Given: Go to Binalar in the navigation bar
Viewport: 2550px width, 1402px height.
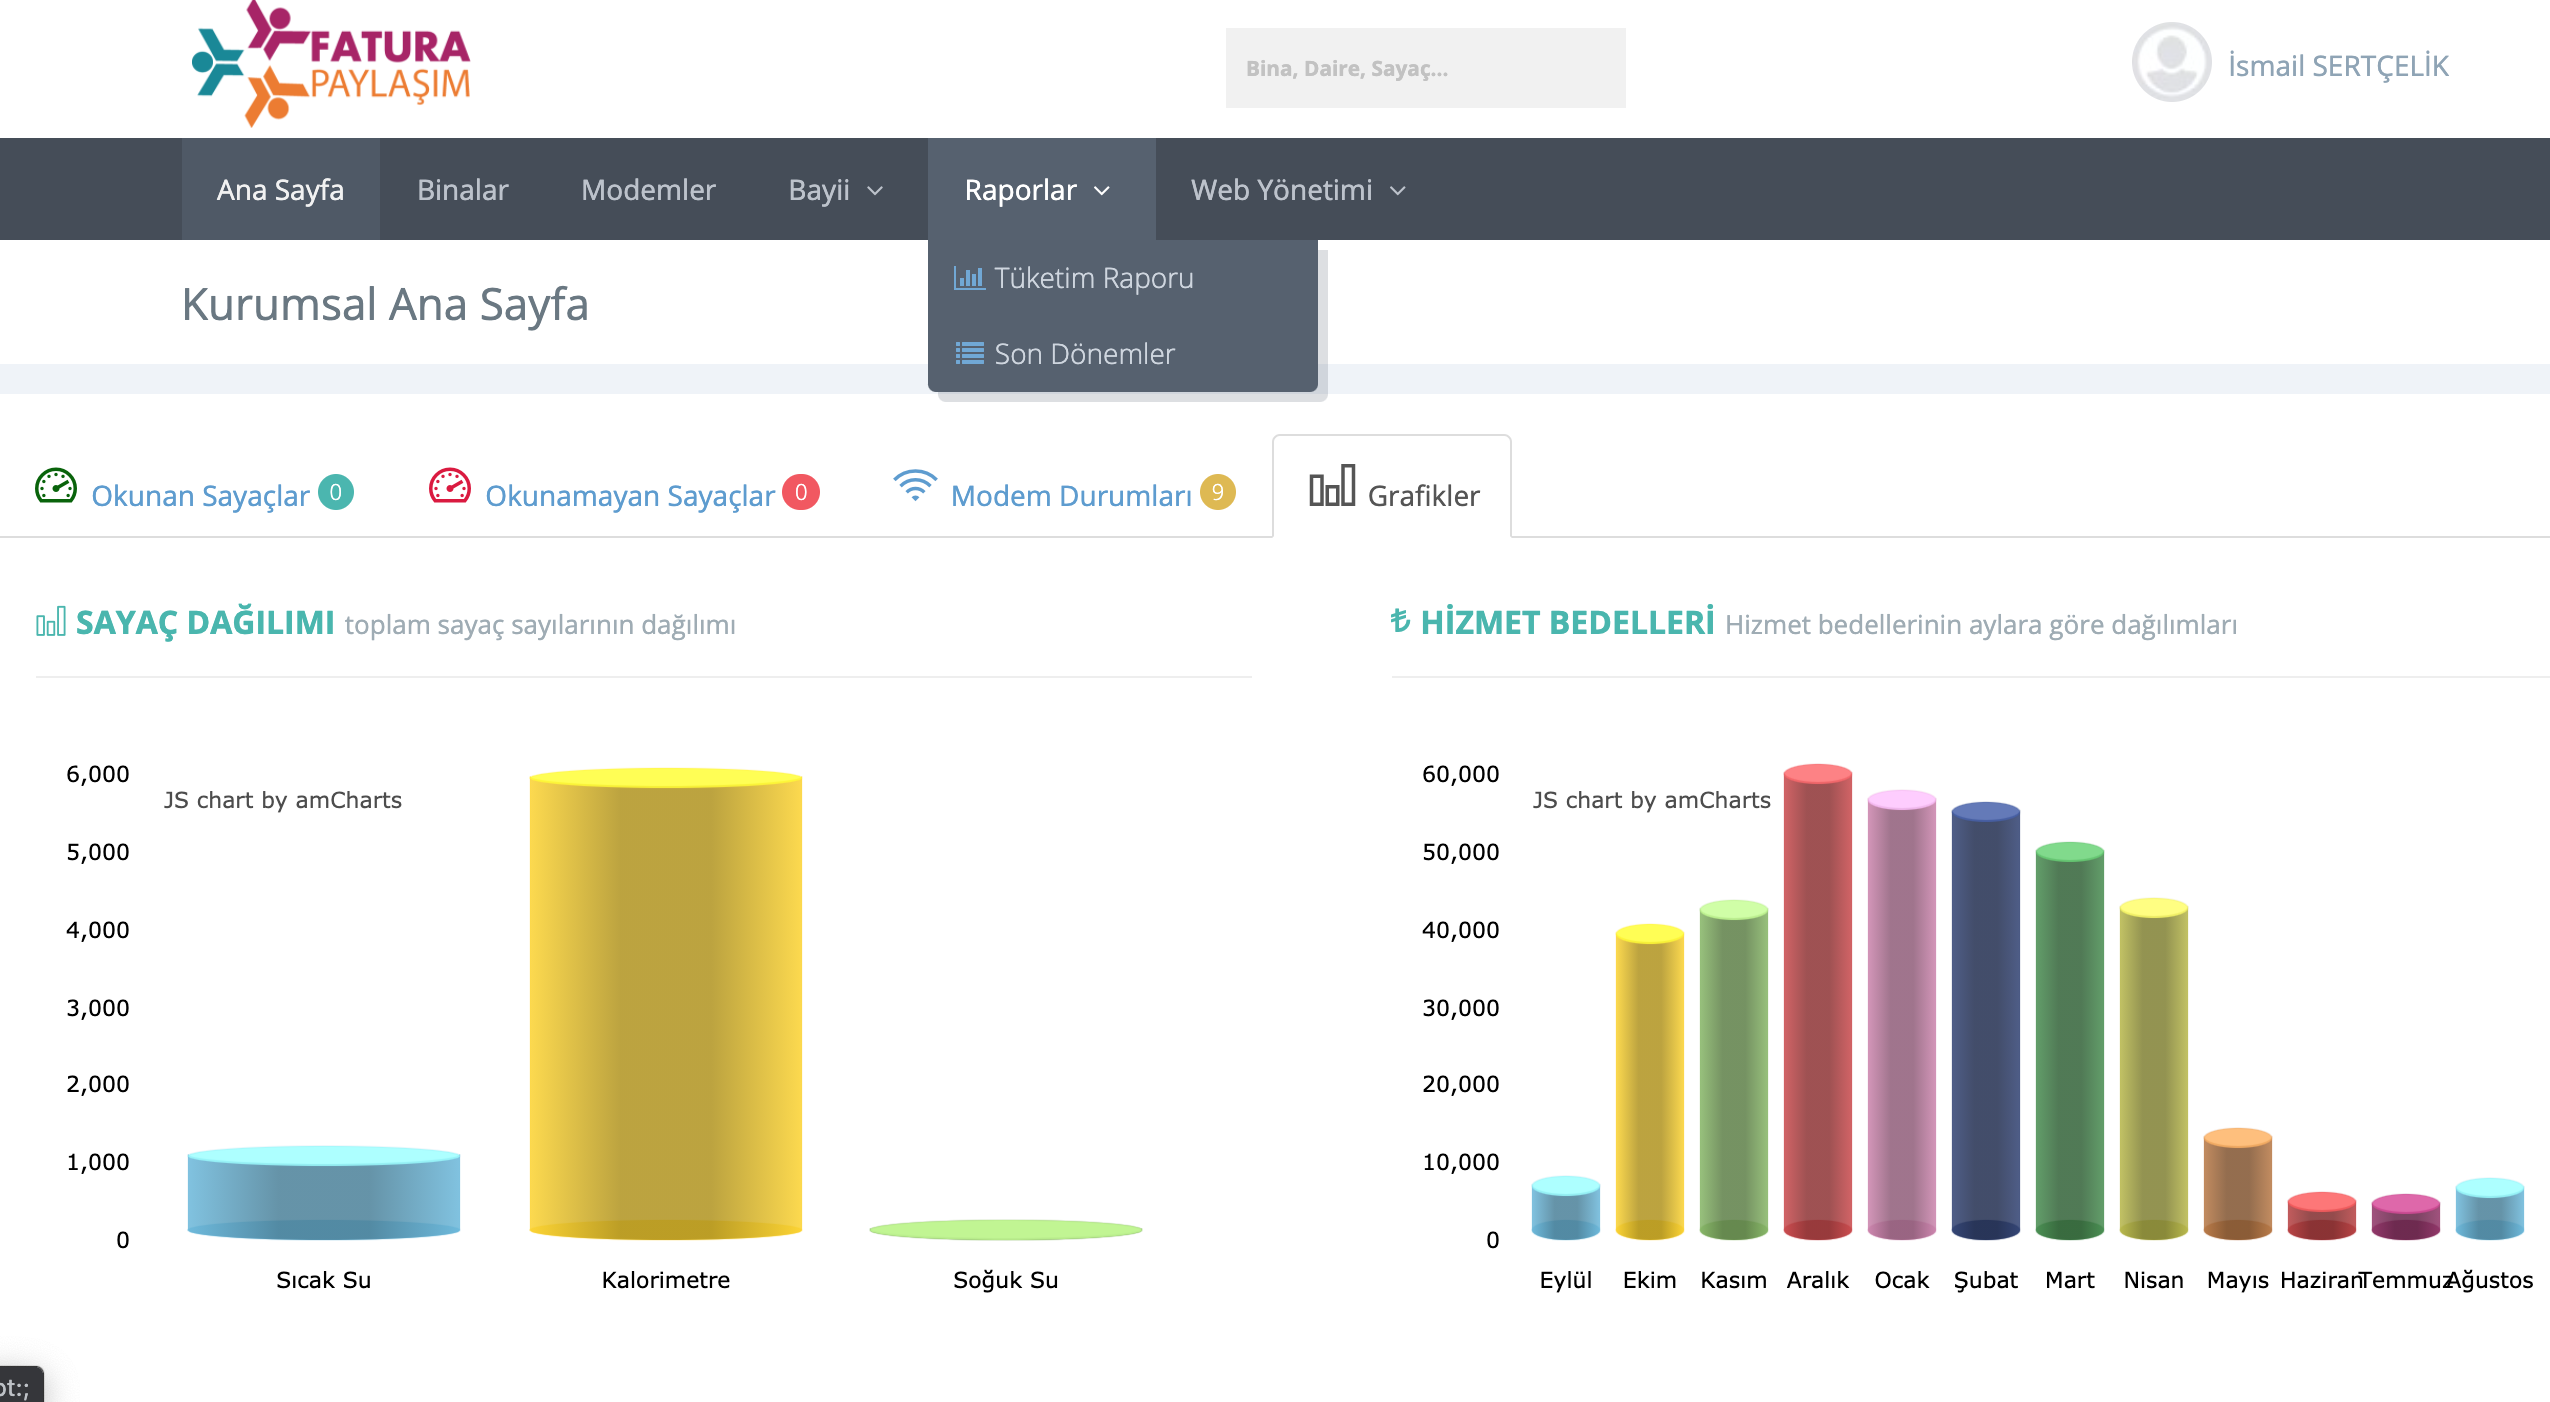Looking at the screenshot, I should click(x=462, y=189).
